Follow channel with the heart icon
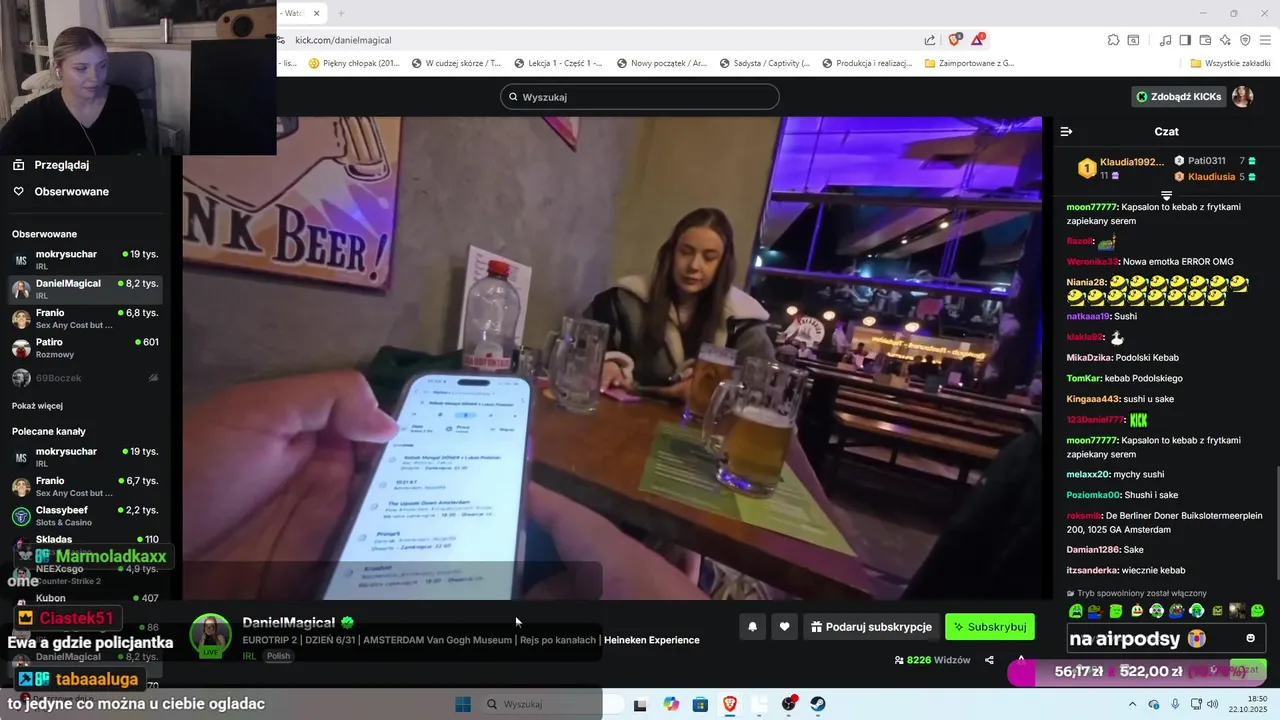Viewport: 1280px width, 720px height. point(785,627)
